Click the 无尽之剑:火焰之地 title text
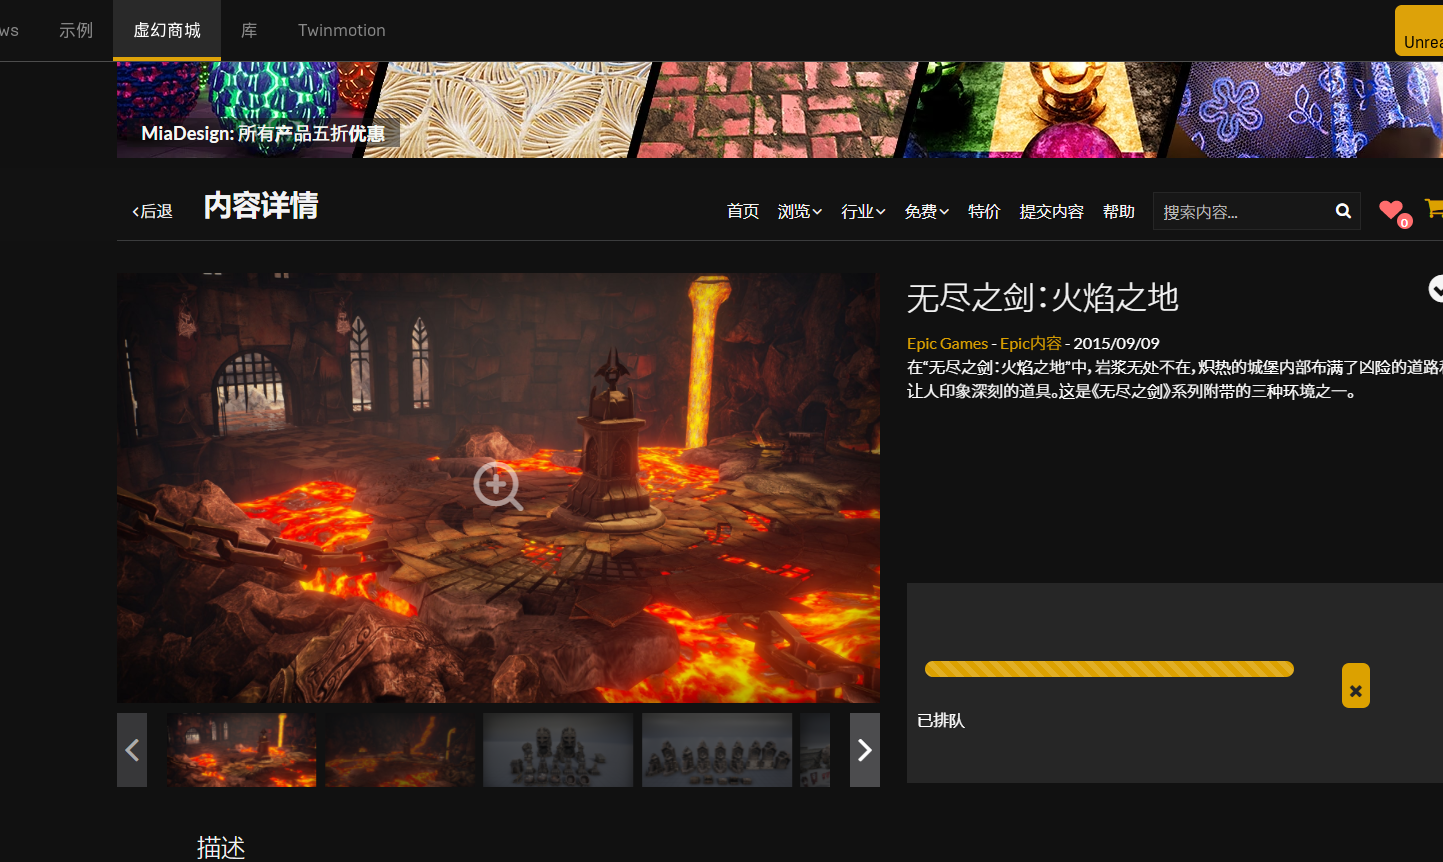This screenshot has width=1443, height=862. [1043, 297]
